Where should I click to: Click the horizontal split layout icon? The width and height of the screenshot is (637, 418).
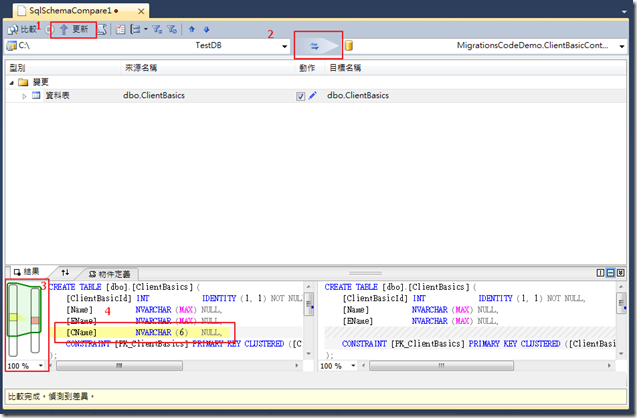click(x=610, y=273)
